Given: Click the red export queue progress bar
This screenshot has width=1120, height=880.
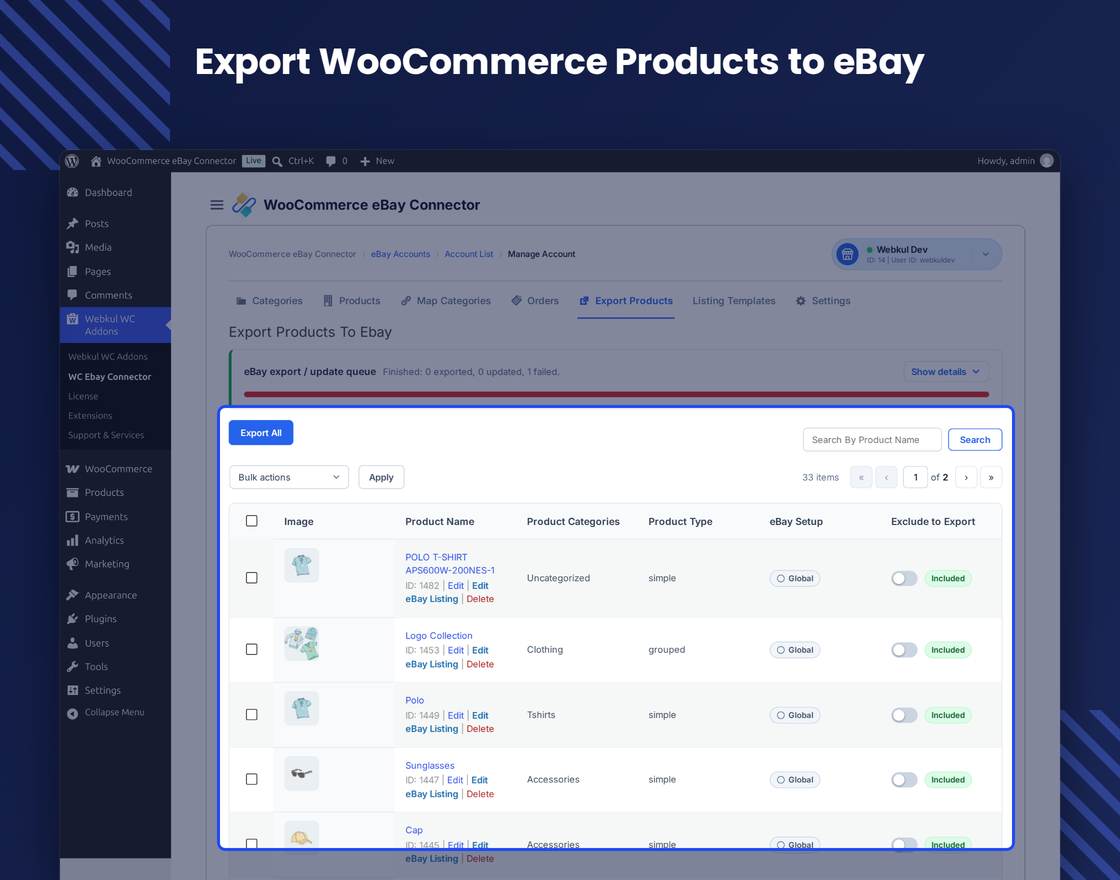Looking at the screenshot, I should 616,394.
